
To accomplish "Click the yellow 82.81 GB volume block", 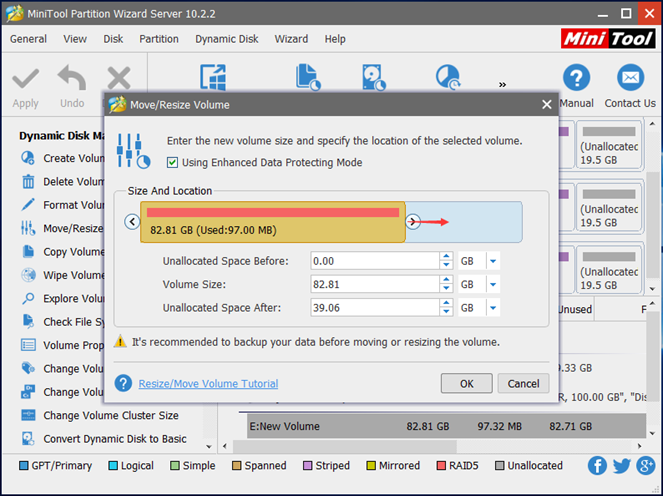I will tap(273, 222).
